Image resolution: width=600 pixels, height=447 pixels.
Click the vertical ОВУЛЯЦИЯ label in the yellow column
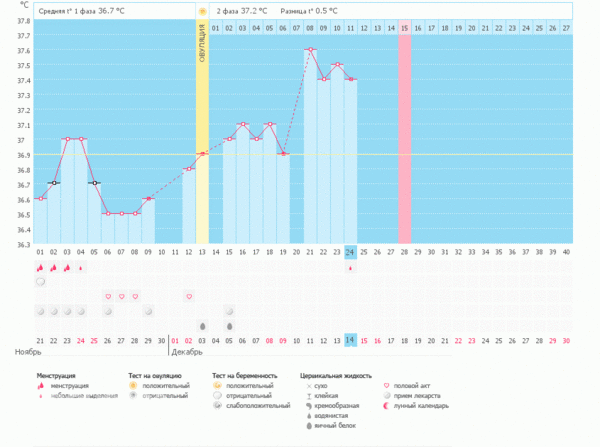tap(203, 45)
